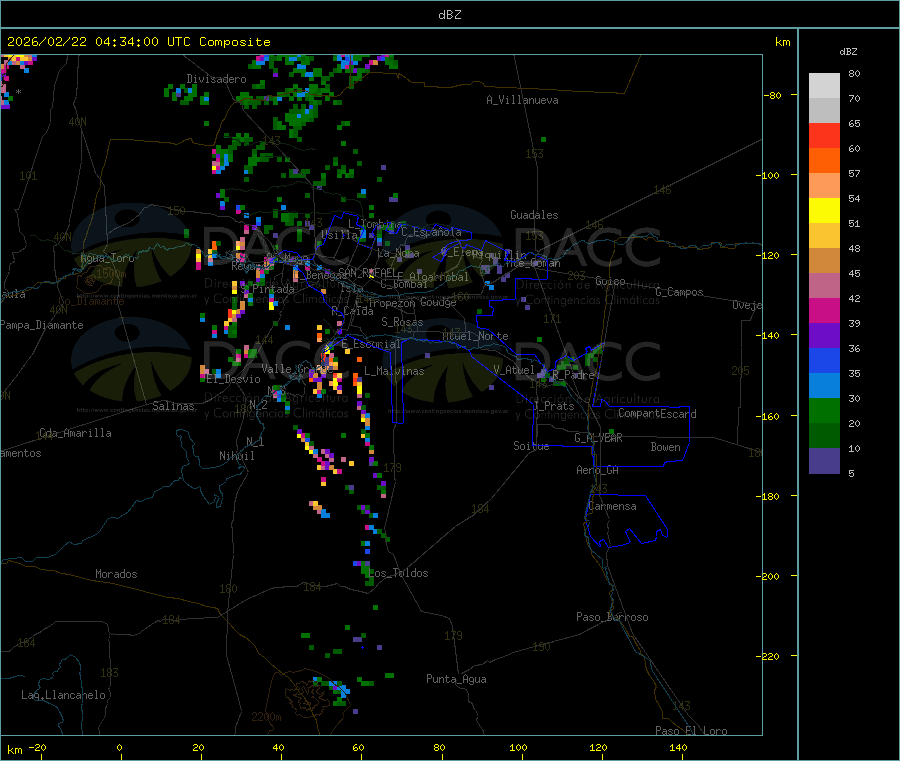Select the Soitue place label

[531, 446]
